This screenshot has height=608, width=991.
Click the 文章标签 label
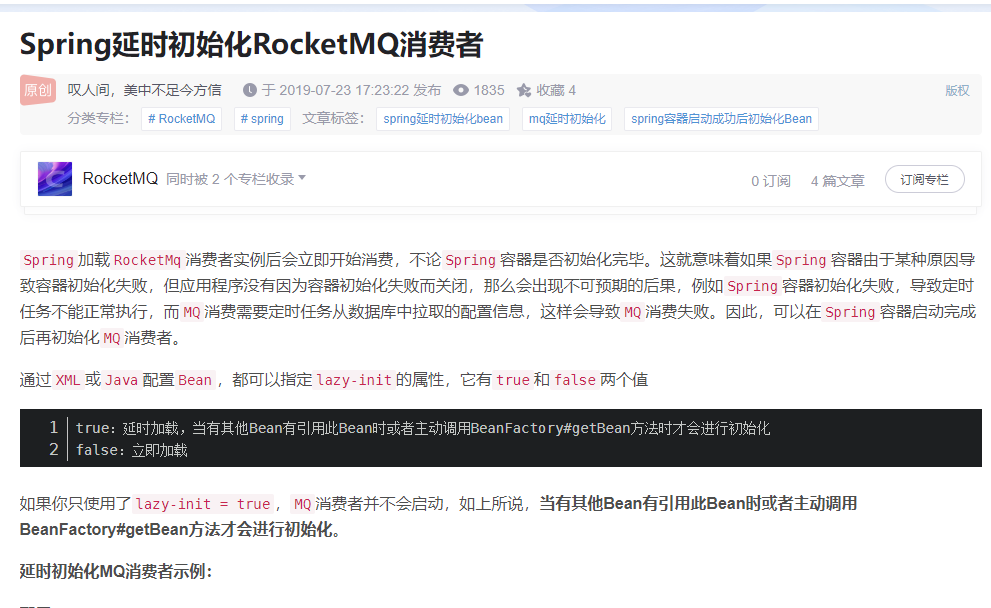(x=333, y=119)
